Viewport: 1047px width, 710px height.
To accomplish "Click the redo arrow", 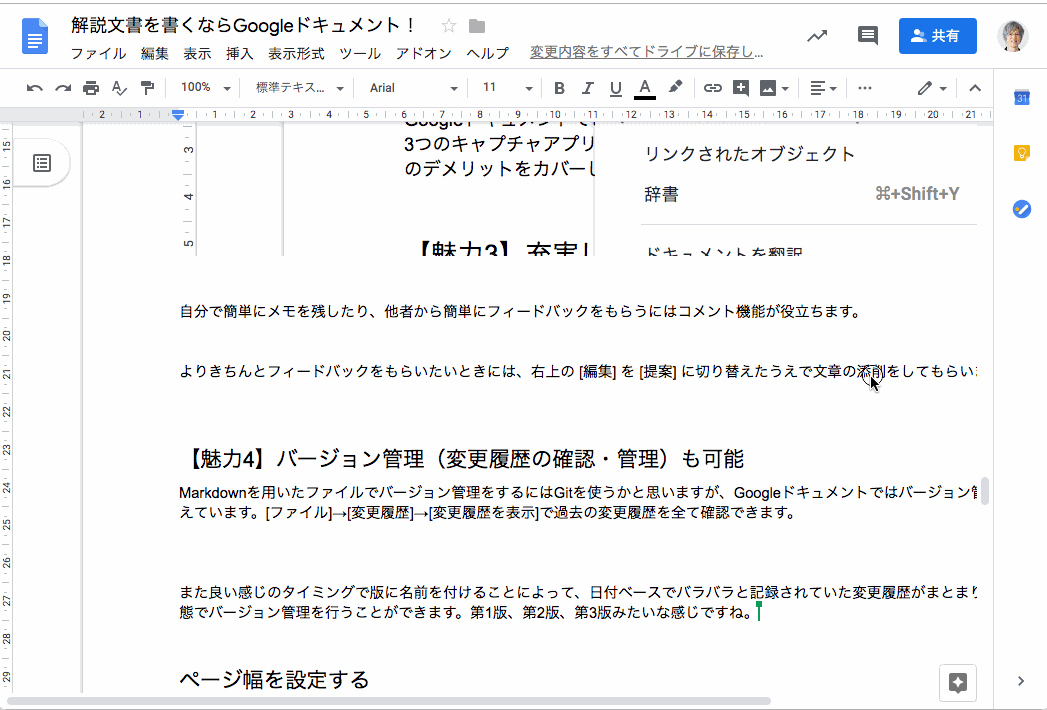I will tap(63, 88).
